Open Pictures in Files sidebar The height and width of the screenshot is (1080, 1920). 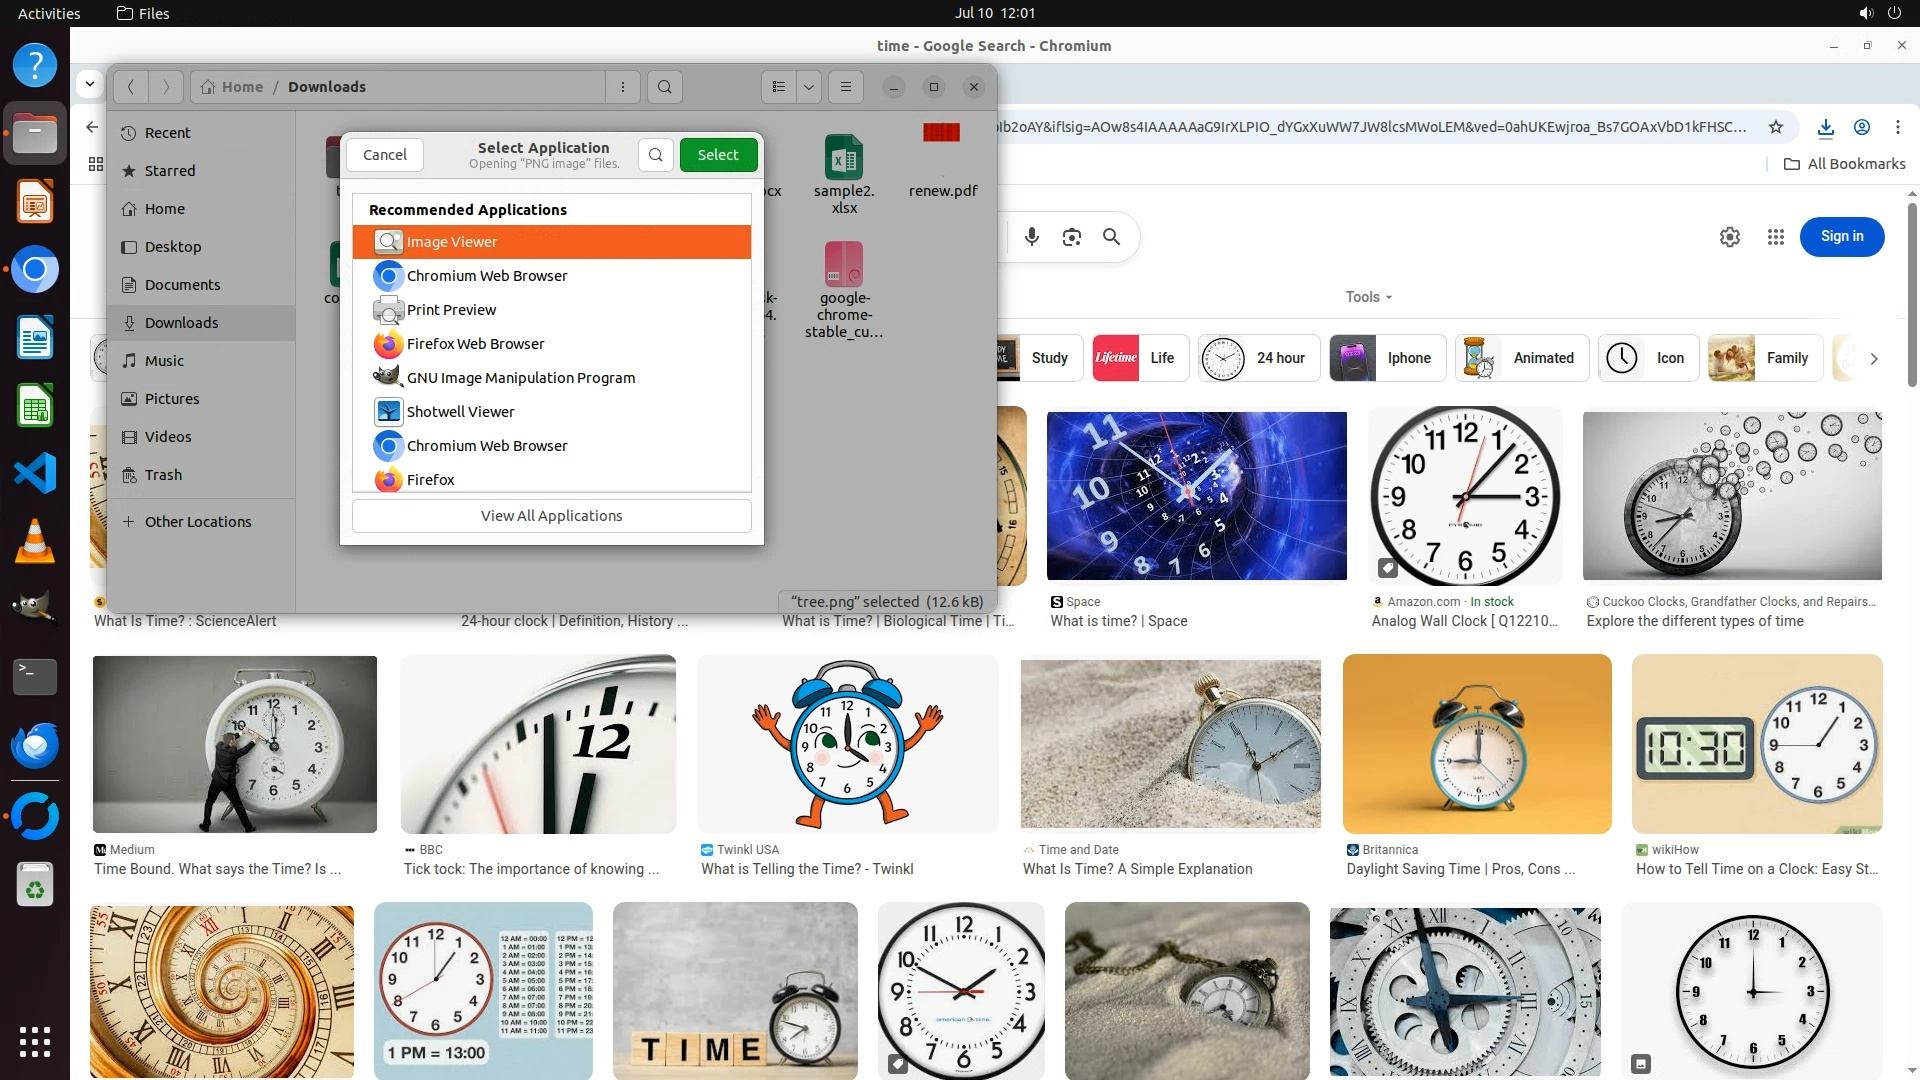click(172, 399)
